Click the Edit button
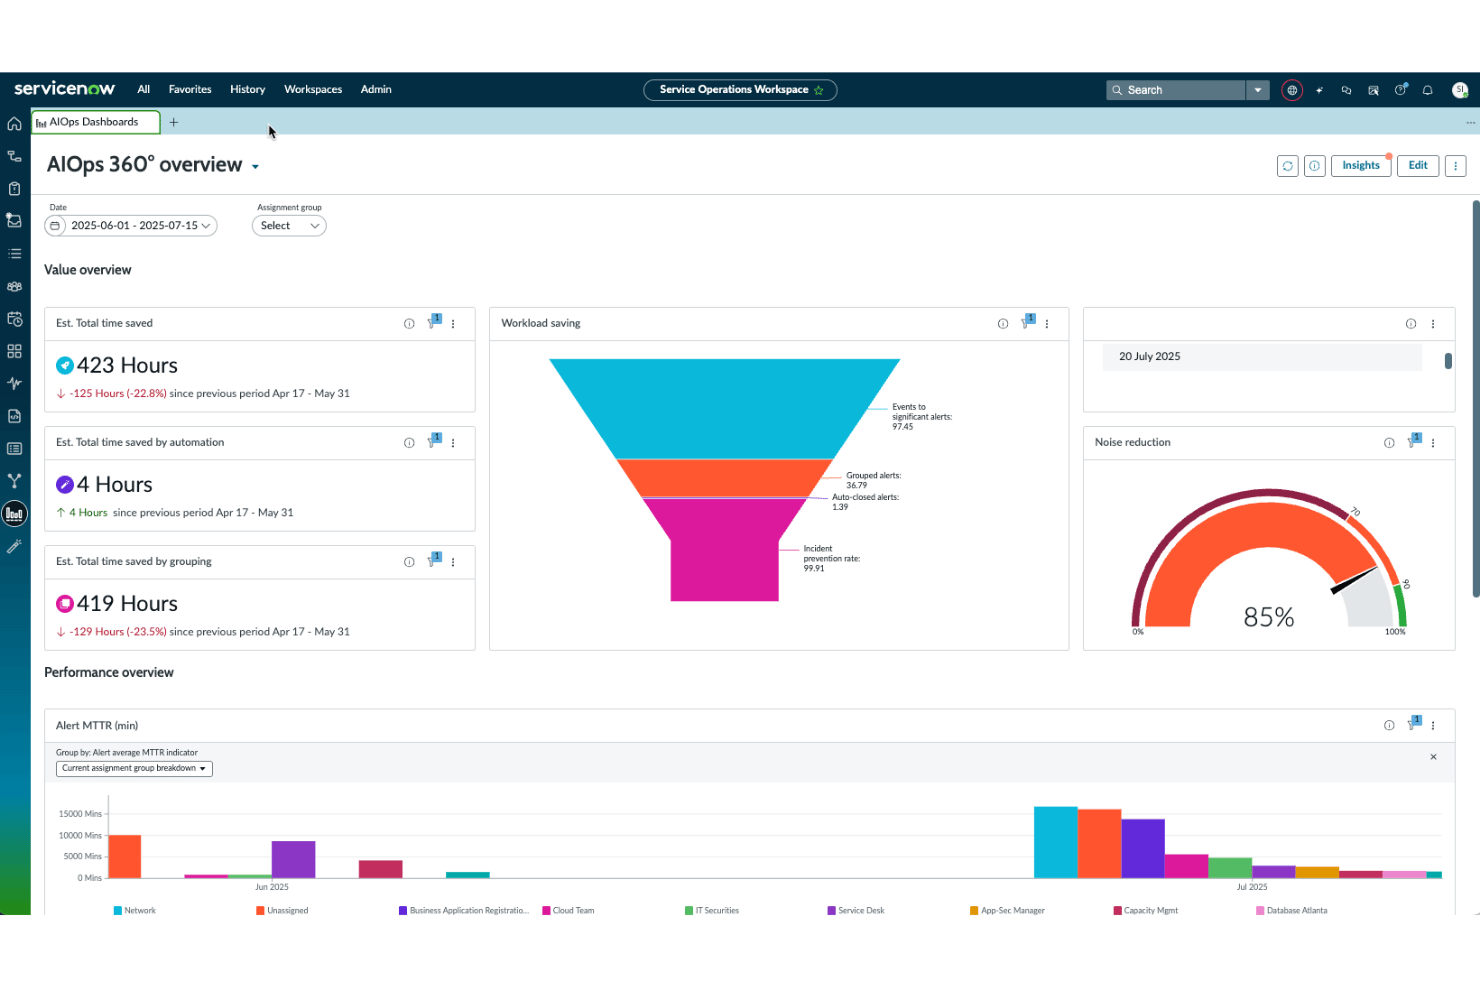Image resolution: width=1480 pixels, height=987 pixels. click(1418, 166)
